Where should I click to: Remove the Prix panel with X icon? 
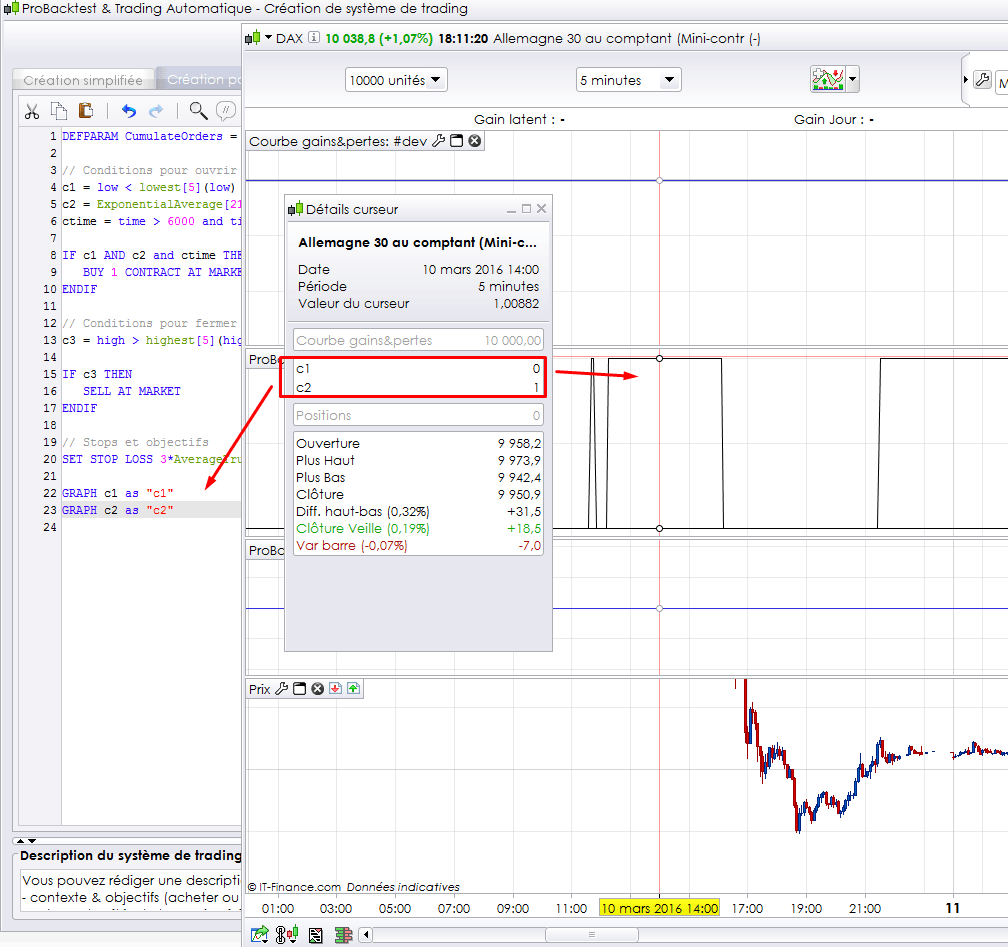click(318, 689)
